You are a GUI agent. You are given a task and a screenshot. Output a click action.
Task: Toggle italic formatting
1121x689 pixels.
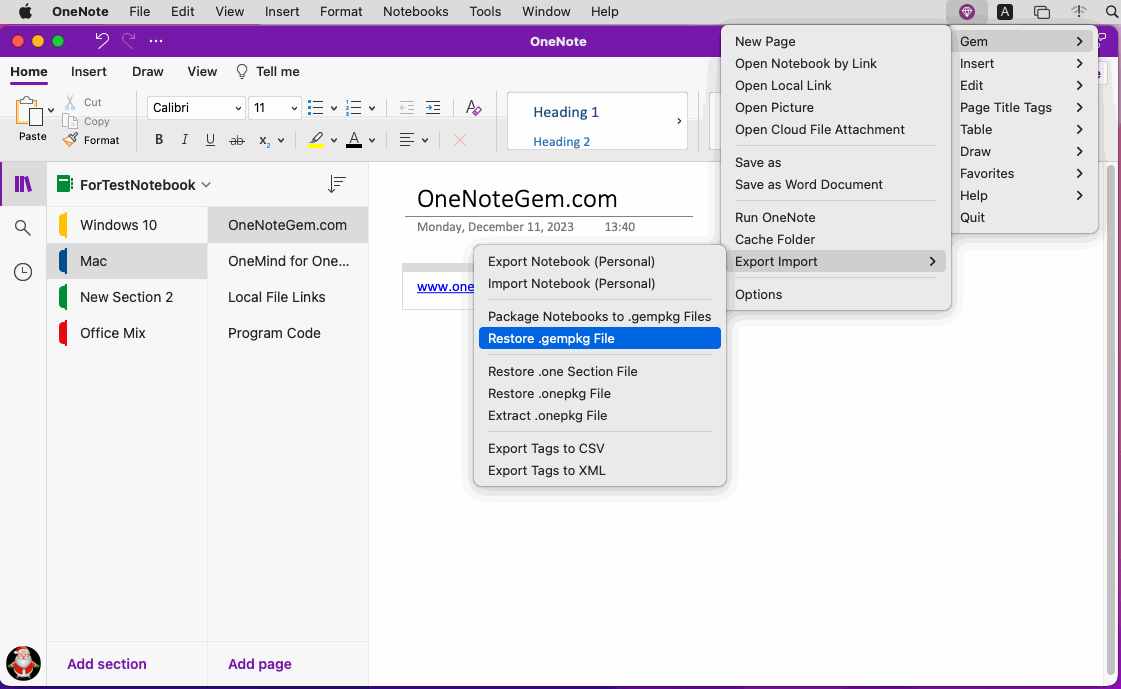tap(184, 139)
